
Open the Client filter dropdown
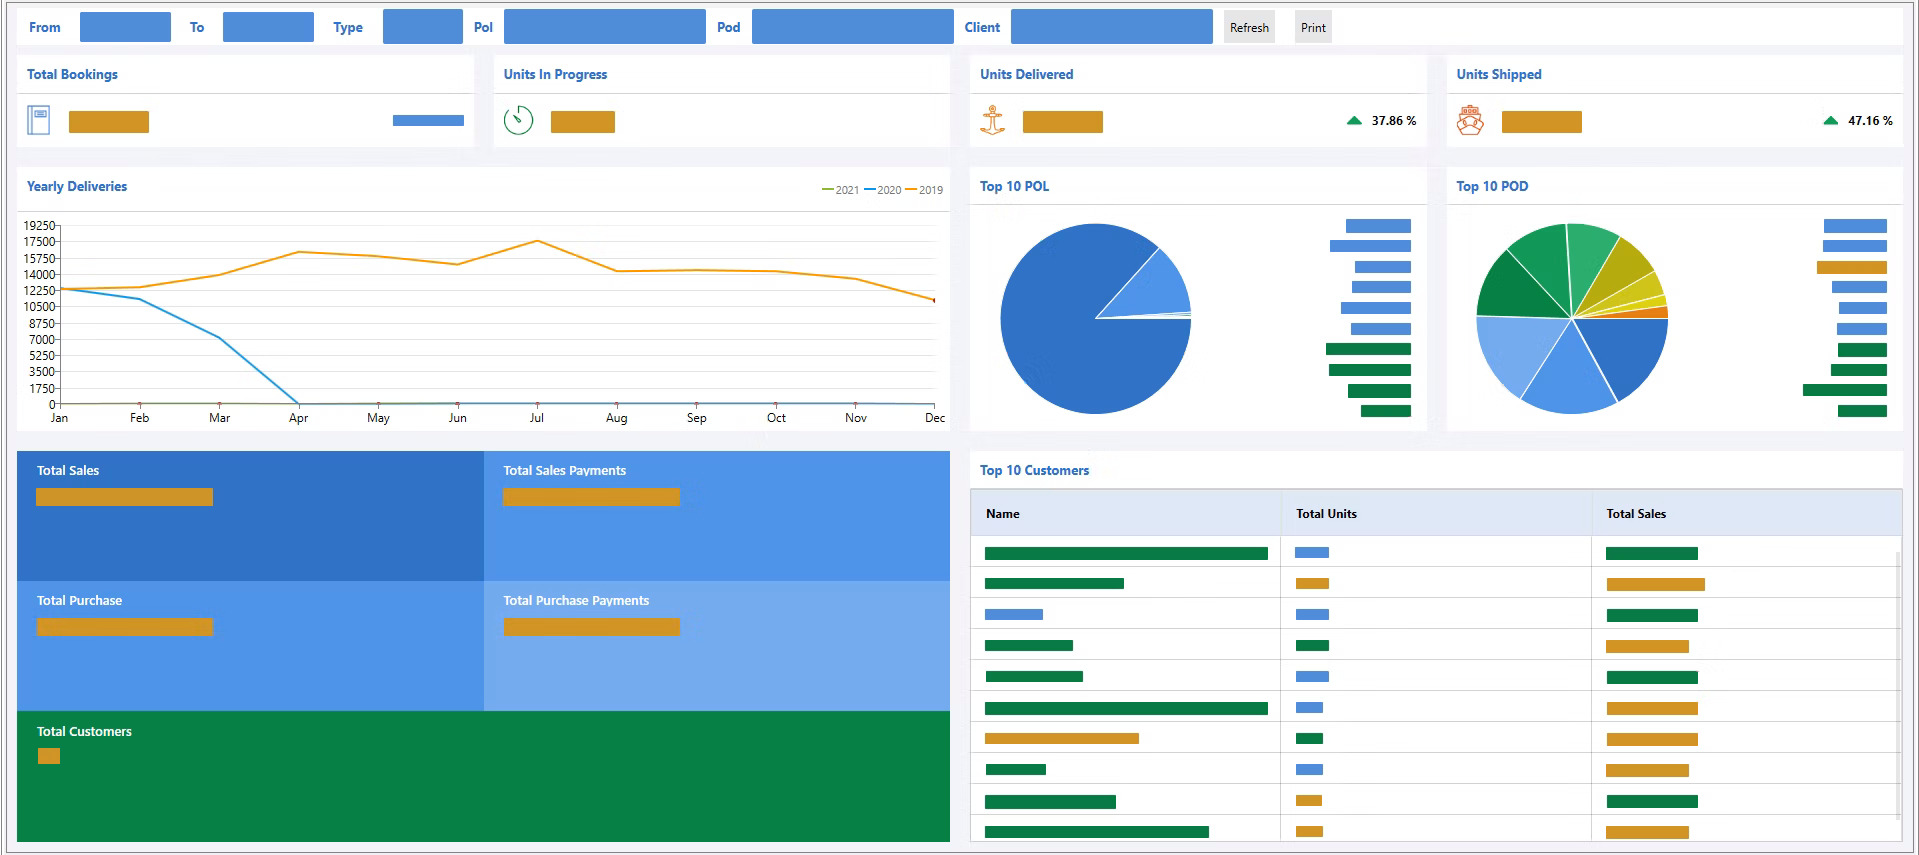coord(1111,27)
